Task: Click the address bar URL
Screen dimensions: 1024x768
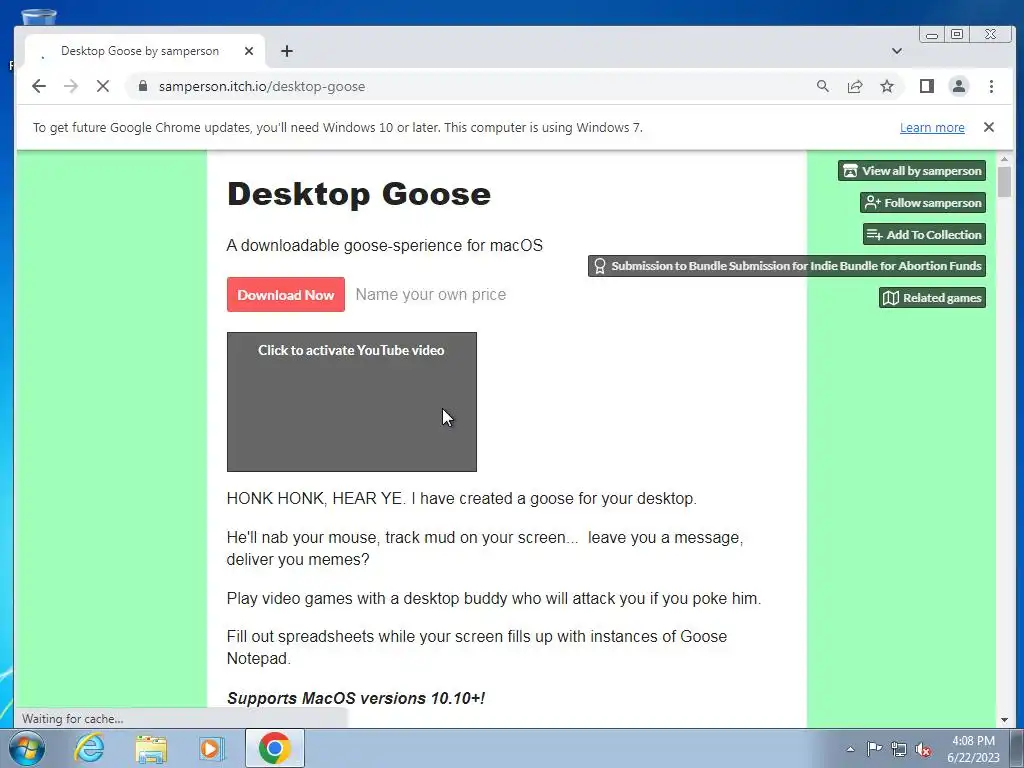Action: [262, 86]
